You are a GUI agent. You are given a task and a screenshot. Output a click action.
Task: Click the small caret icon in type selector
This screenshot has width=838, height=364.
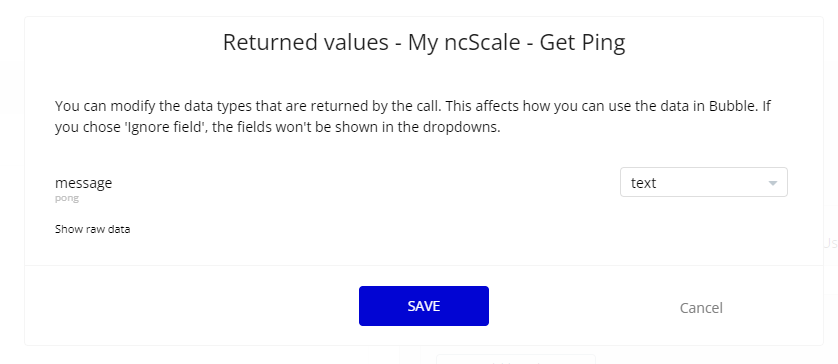pyautogui.click(x=772, y=183)
